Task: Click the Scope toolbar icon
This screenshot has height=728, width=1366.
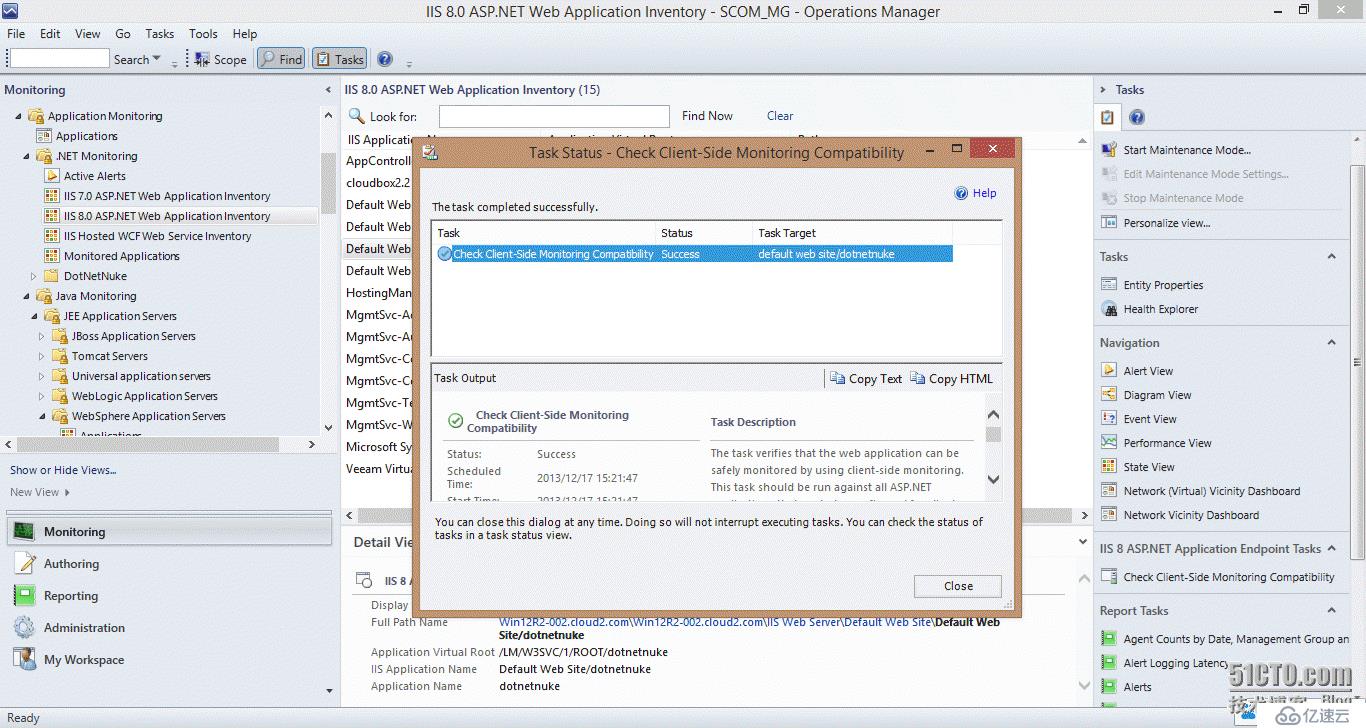Action: click(x=203, y=60)
